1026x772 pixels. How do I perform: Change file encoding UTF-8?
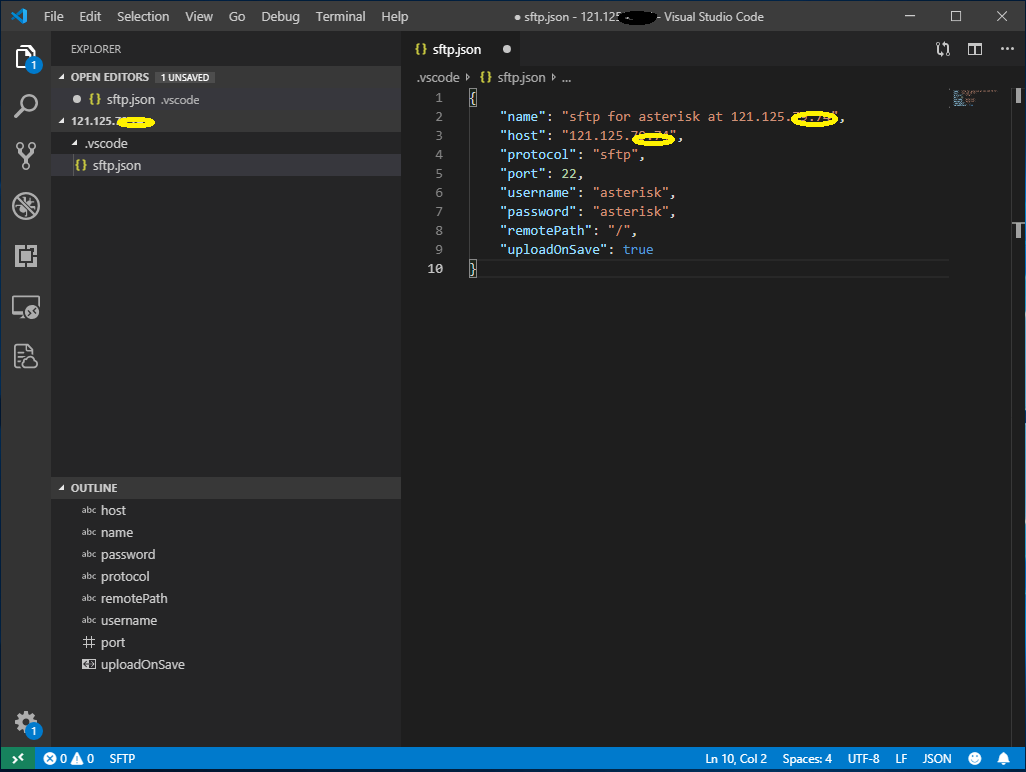pos(863,759)
